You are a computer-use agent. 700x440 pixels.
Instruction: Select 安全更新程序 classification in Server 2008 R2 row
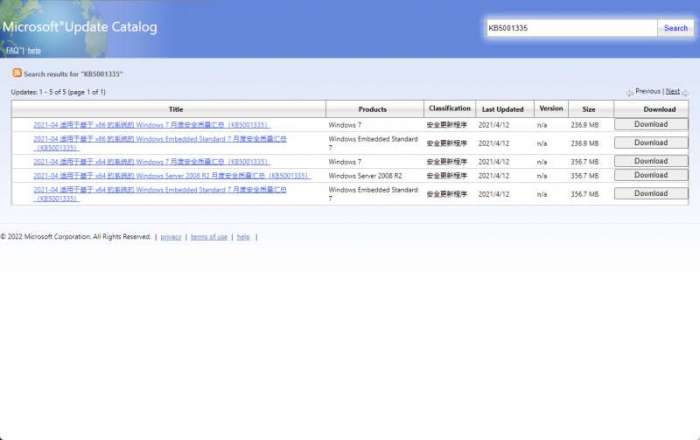[446, 176]
